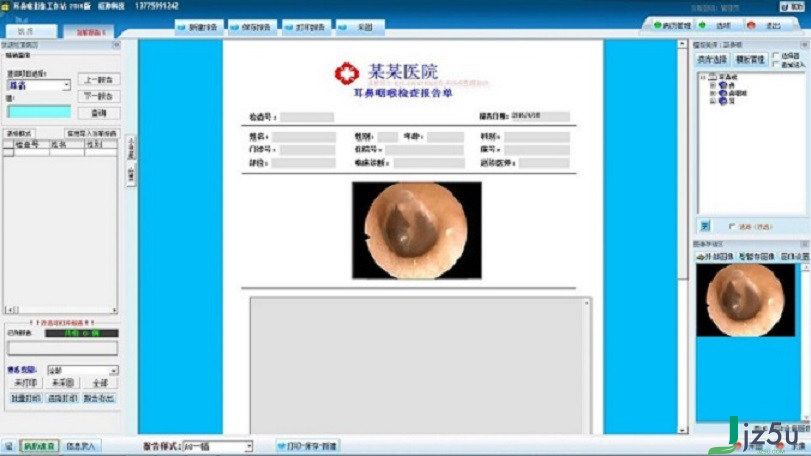Viewport: 811px width, 456px height.
Task: Click the new report toolbar button (新建报告)
Action: tap(199, 27)
